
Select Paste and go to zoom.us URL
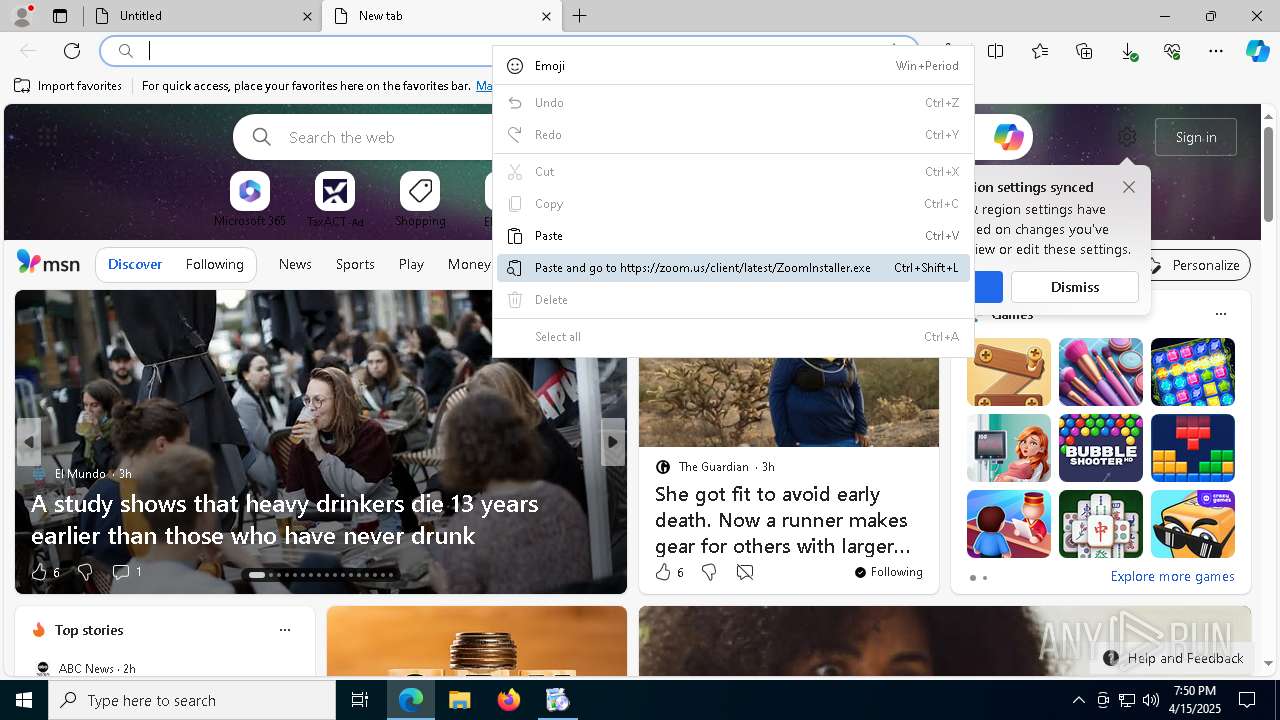(733, 268)
